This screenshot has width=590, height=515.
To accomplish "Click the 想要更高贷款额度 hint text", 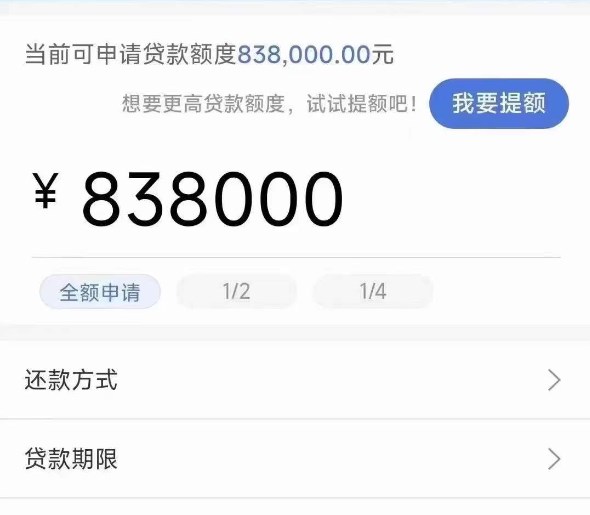I will 204,103.
